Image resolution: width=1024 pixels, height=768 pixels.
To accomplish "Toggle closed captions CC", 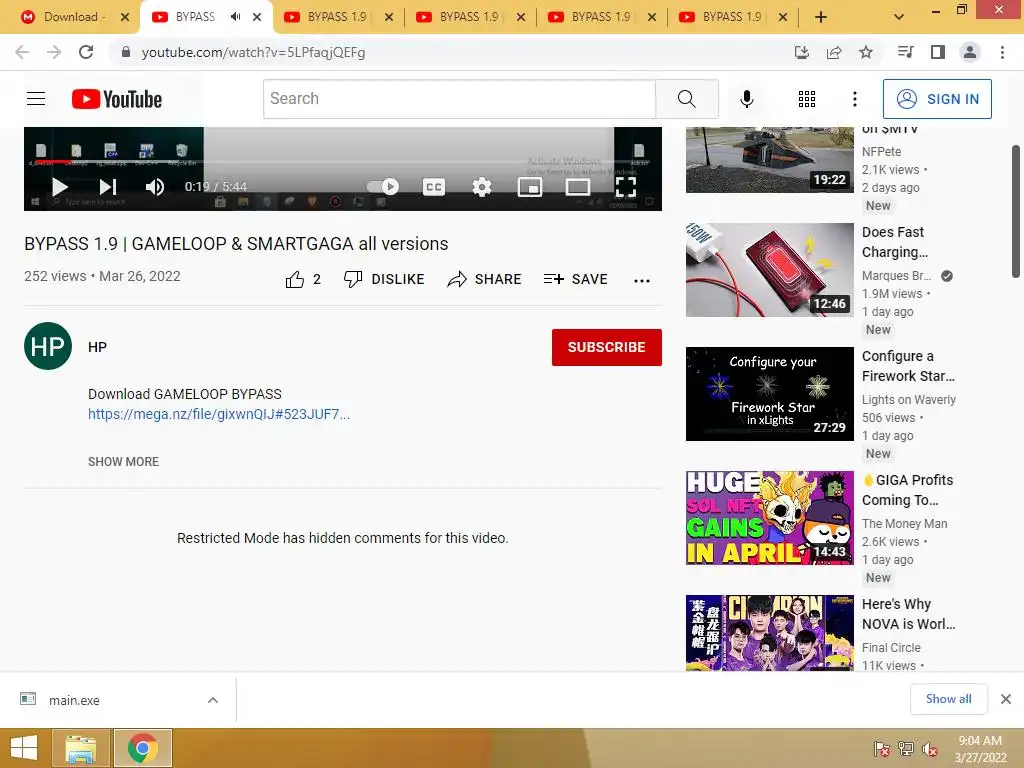I will [434, 187].
